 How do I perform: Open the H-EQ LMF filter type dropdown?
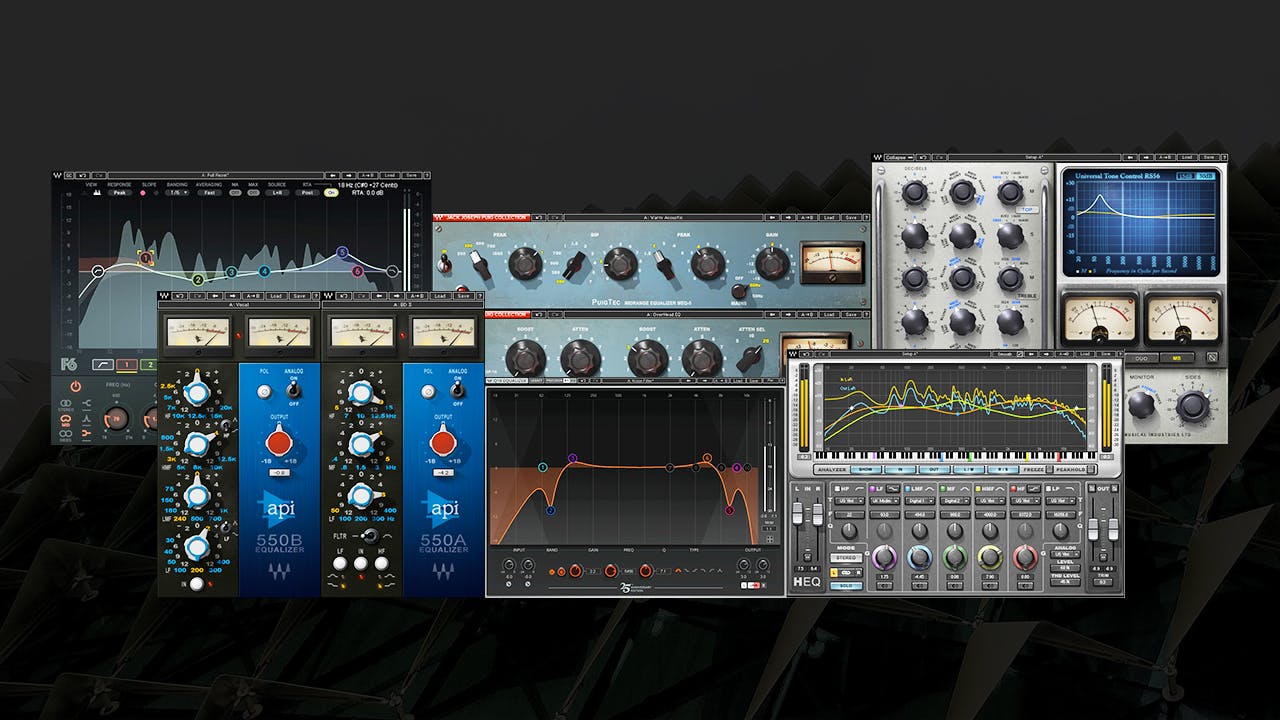click(920, 501)
